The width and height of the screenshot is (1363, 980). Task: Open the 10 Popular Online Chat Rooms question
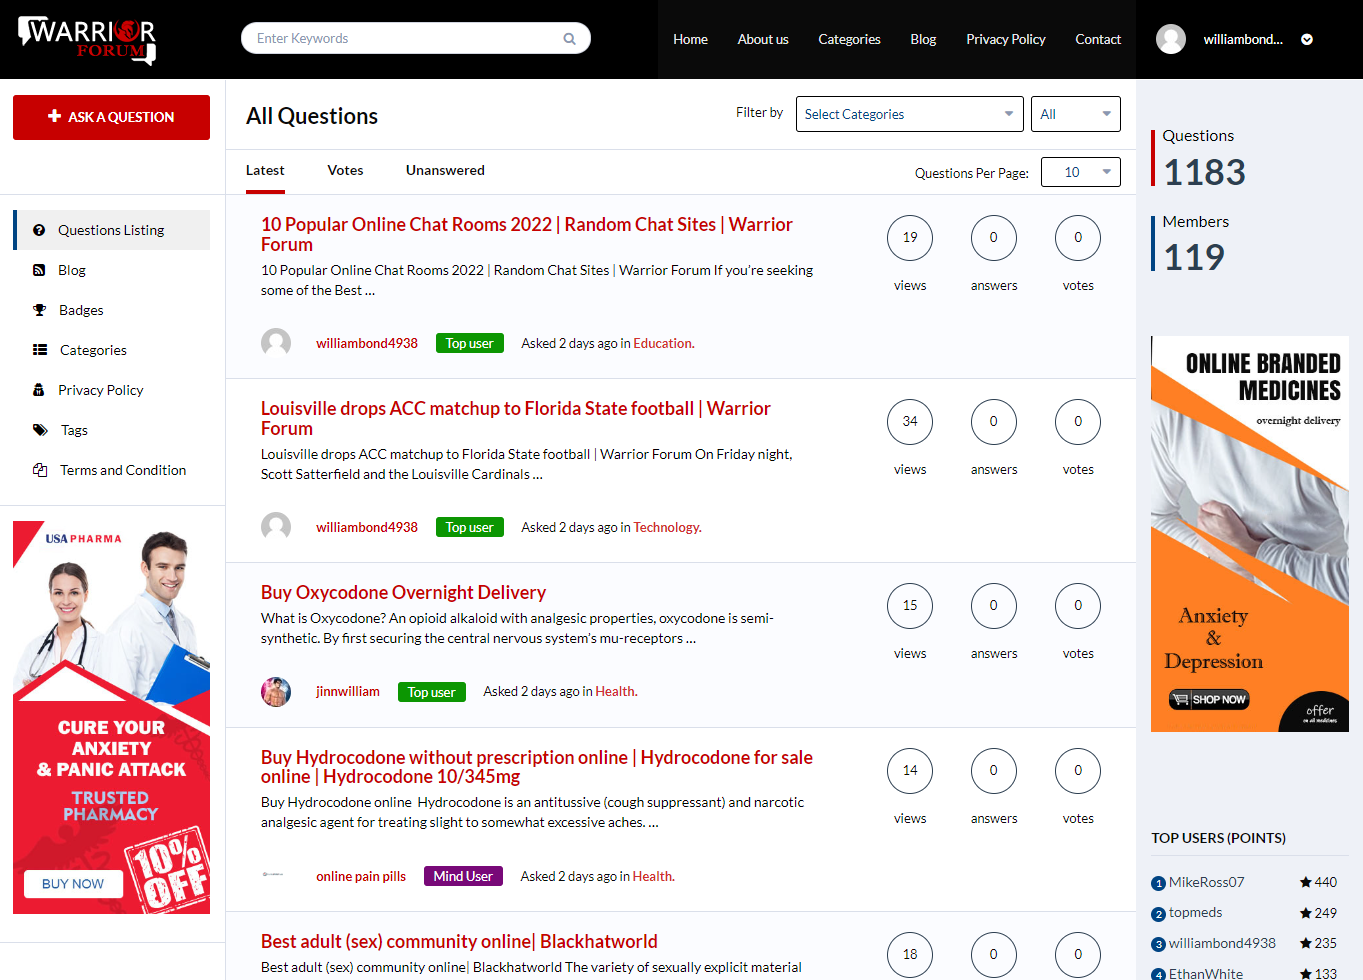527,234
